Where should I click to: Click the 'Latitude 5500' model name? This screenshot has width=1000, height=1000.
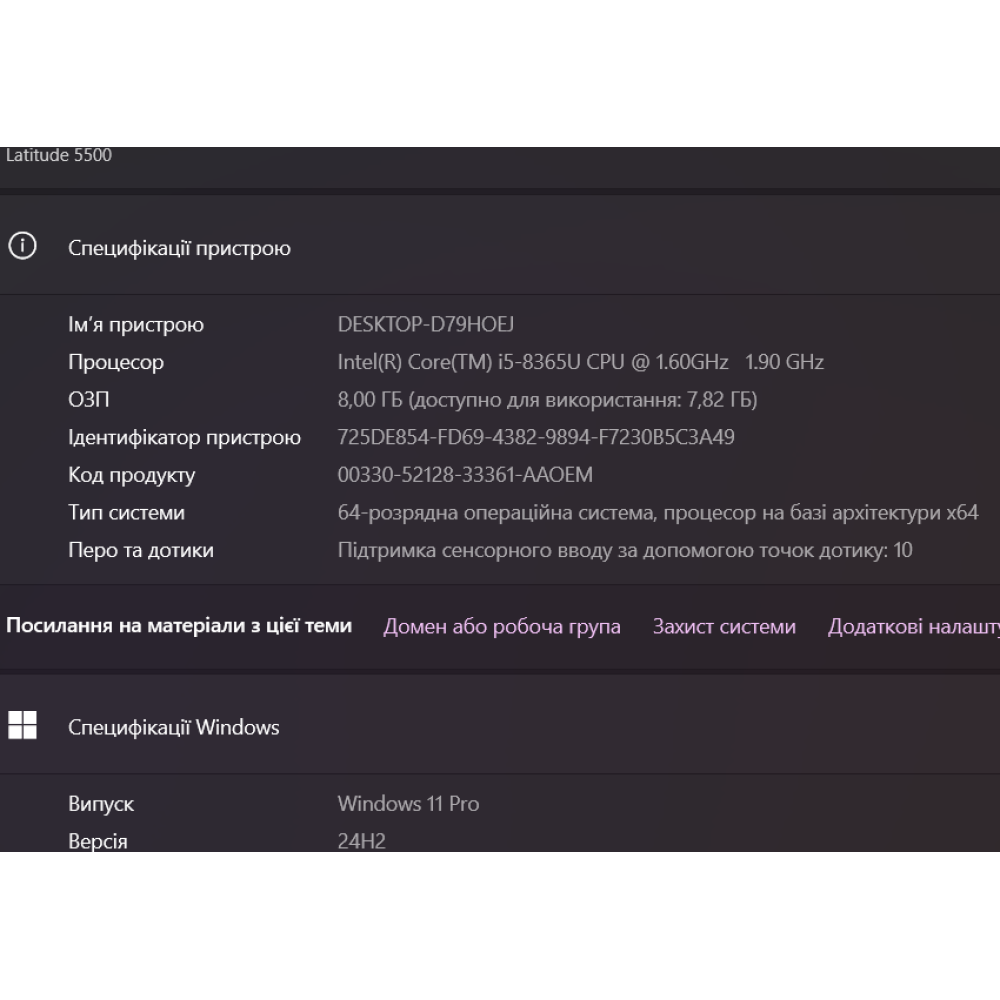pyautogui.click(x=59, y=155)
